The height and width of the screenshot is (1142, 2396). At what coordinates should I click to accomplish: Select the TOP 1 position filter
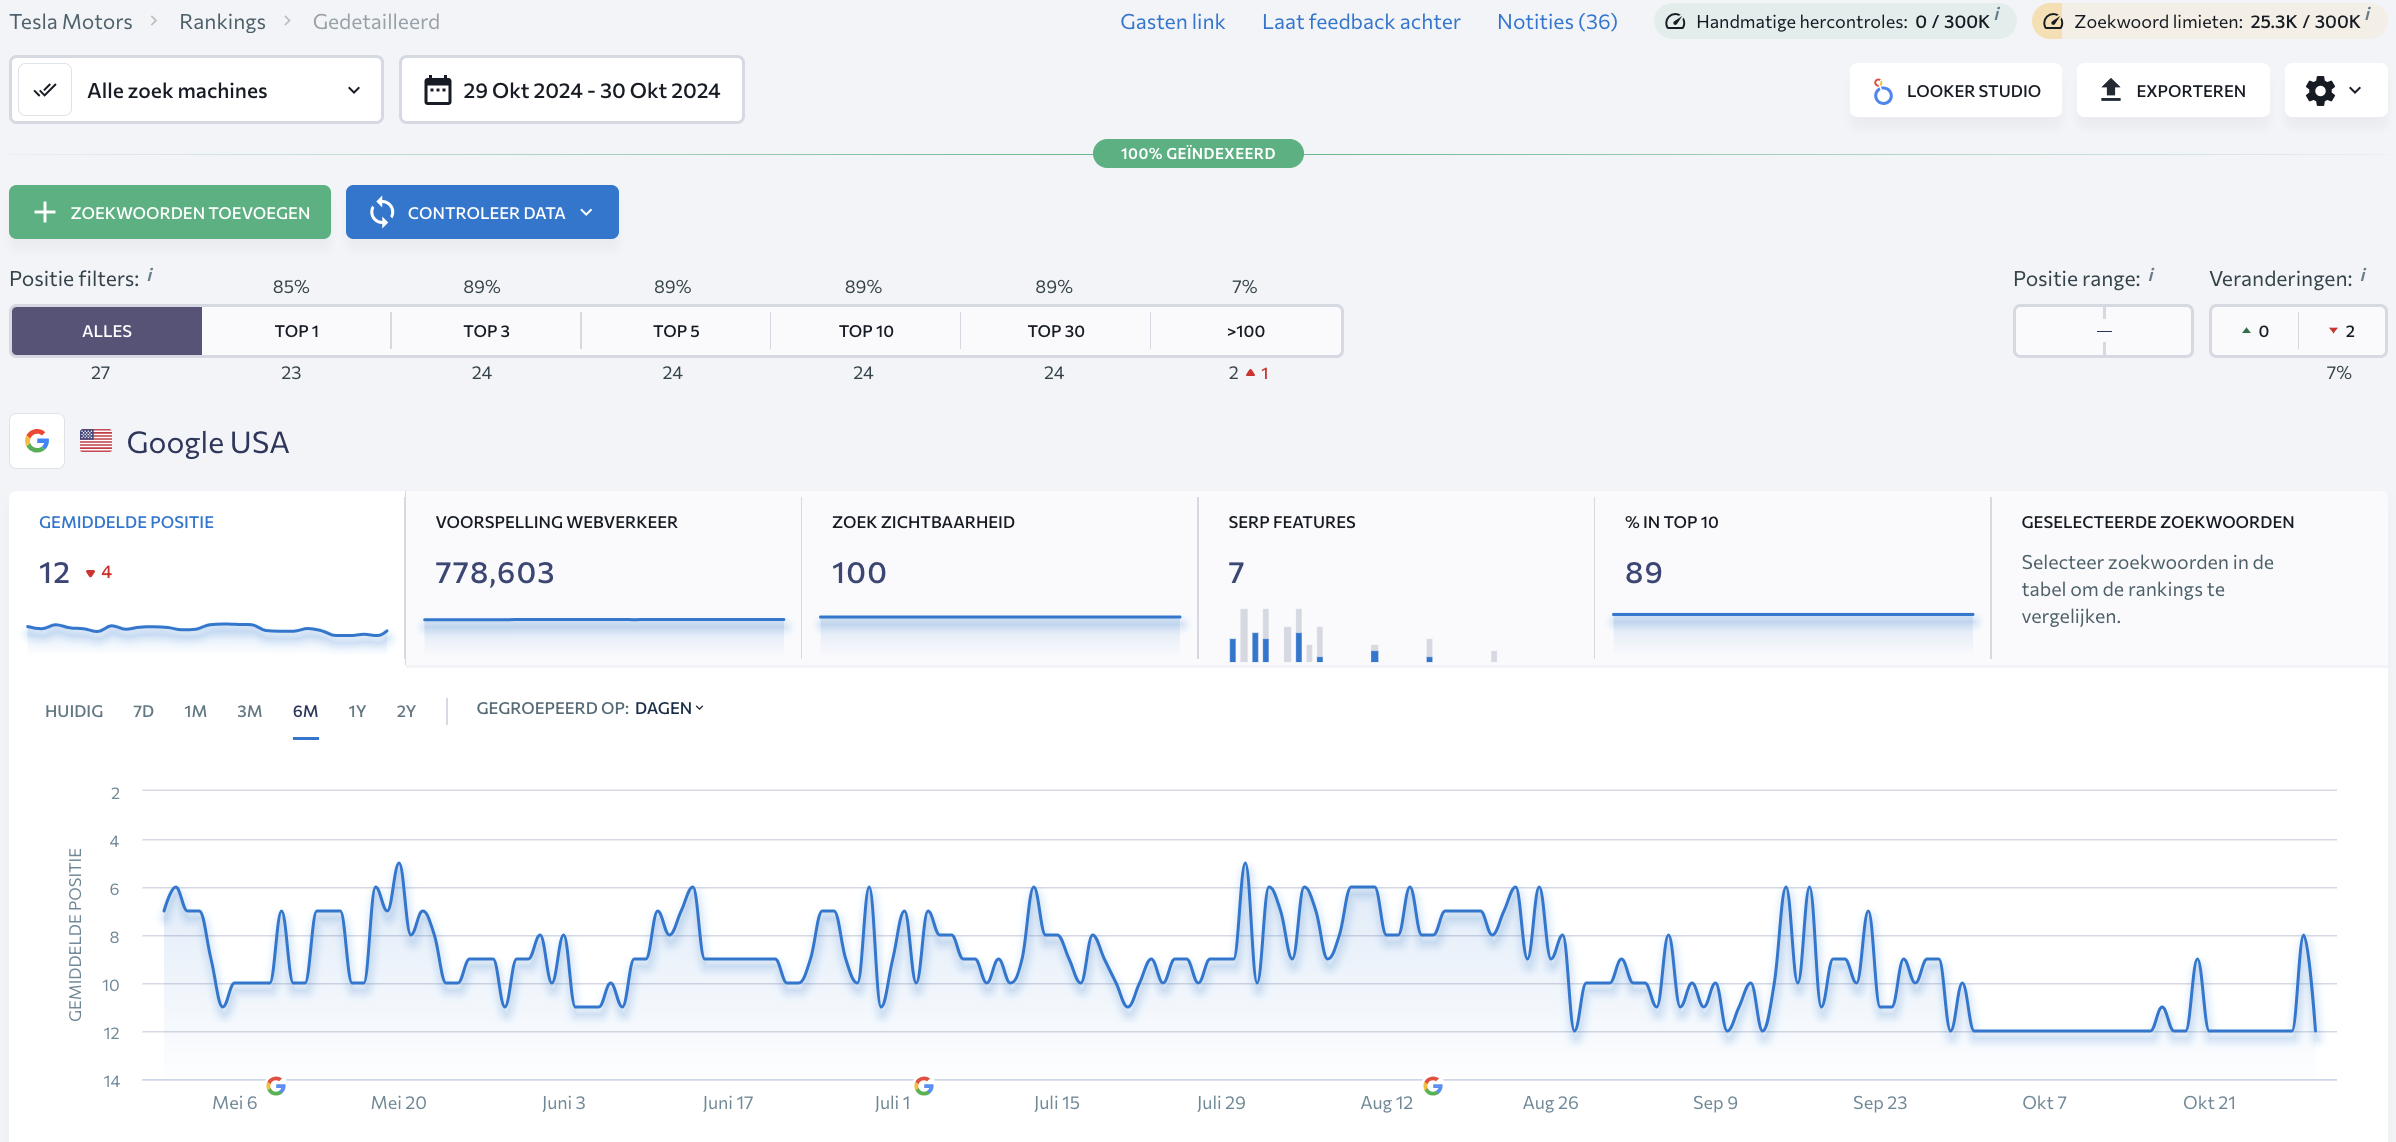pyautogui.click(x=297, y=331)
